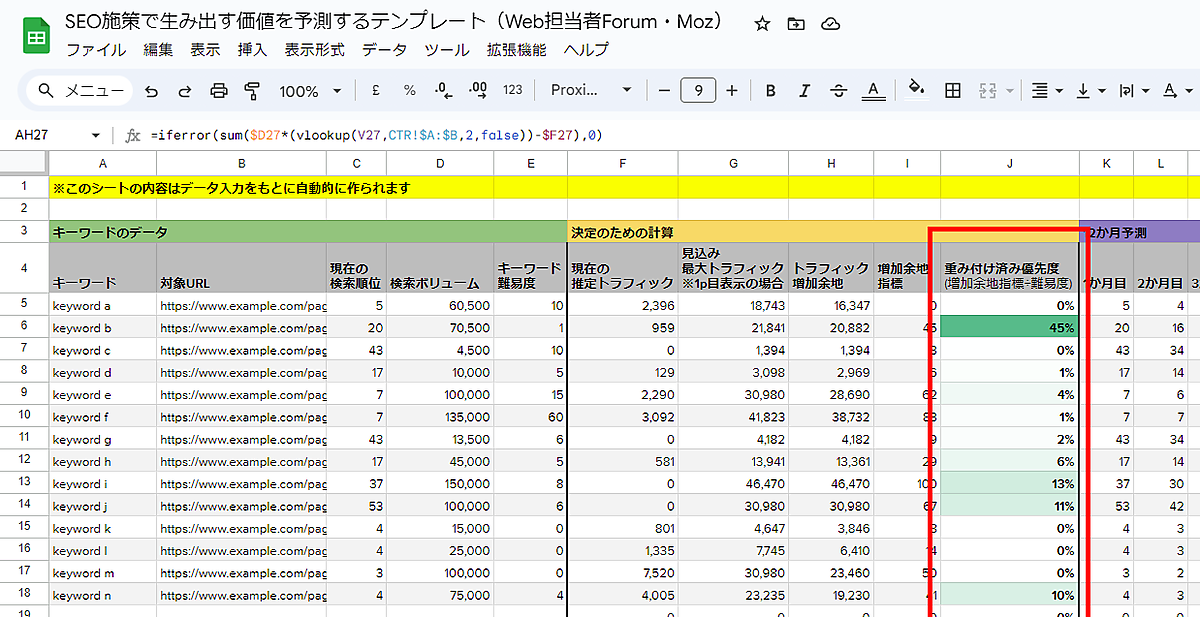Screen dimensions: 1200x617
Task: Click the print icon
Action: click(219, 91)
